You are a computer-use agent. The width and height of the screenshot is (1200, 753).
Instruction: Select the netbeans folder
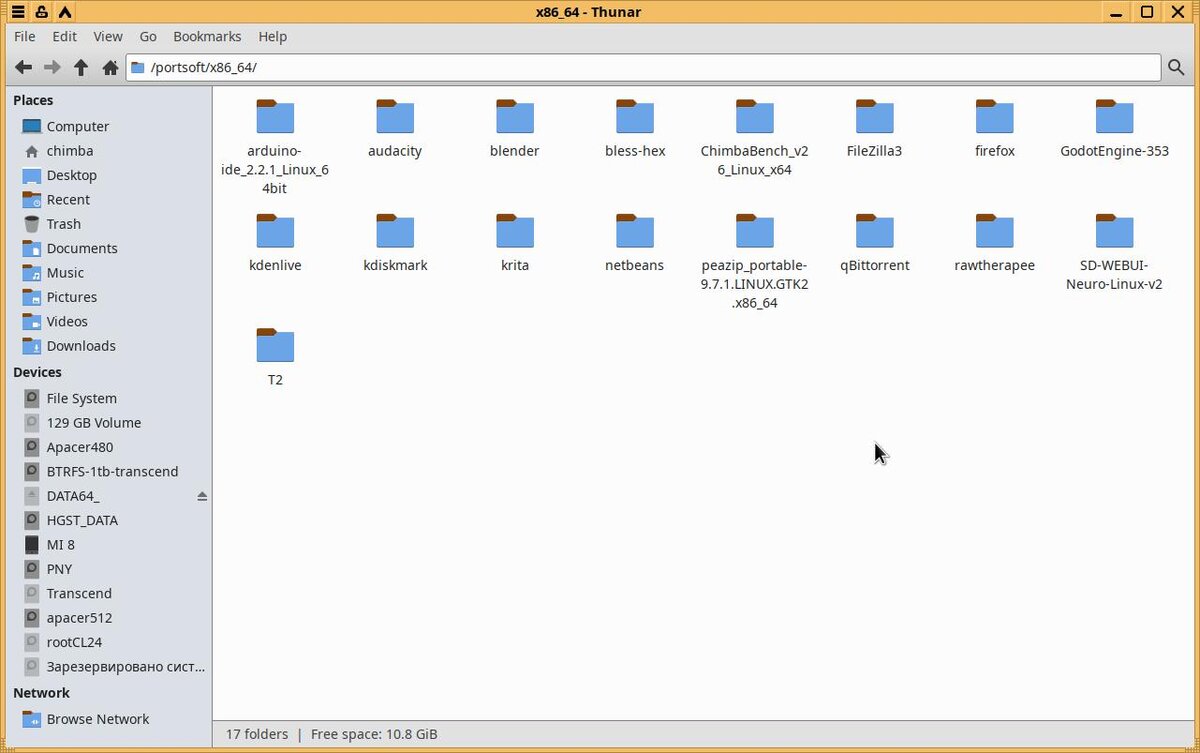pyautogui.click(x=635, y=243)
